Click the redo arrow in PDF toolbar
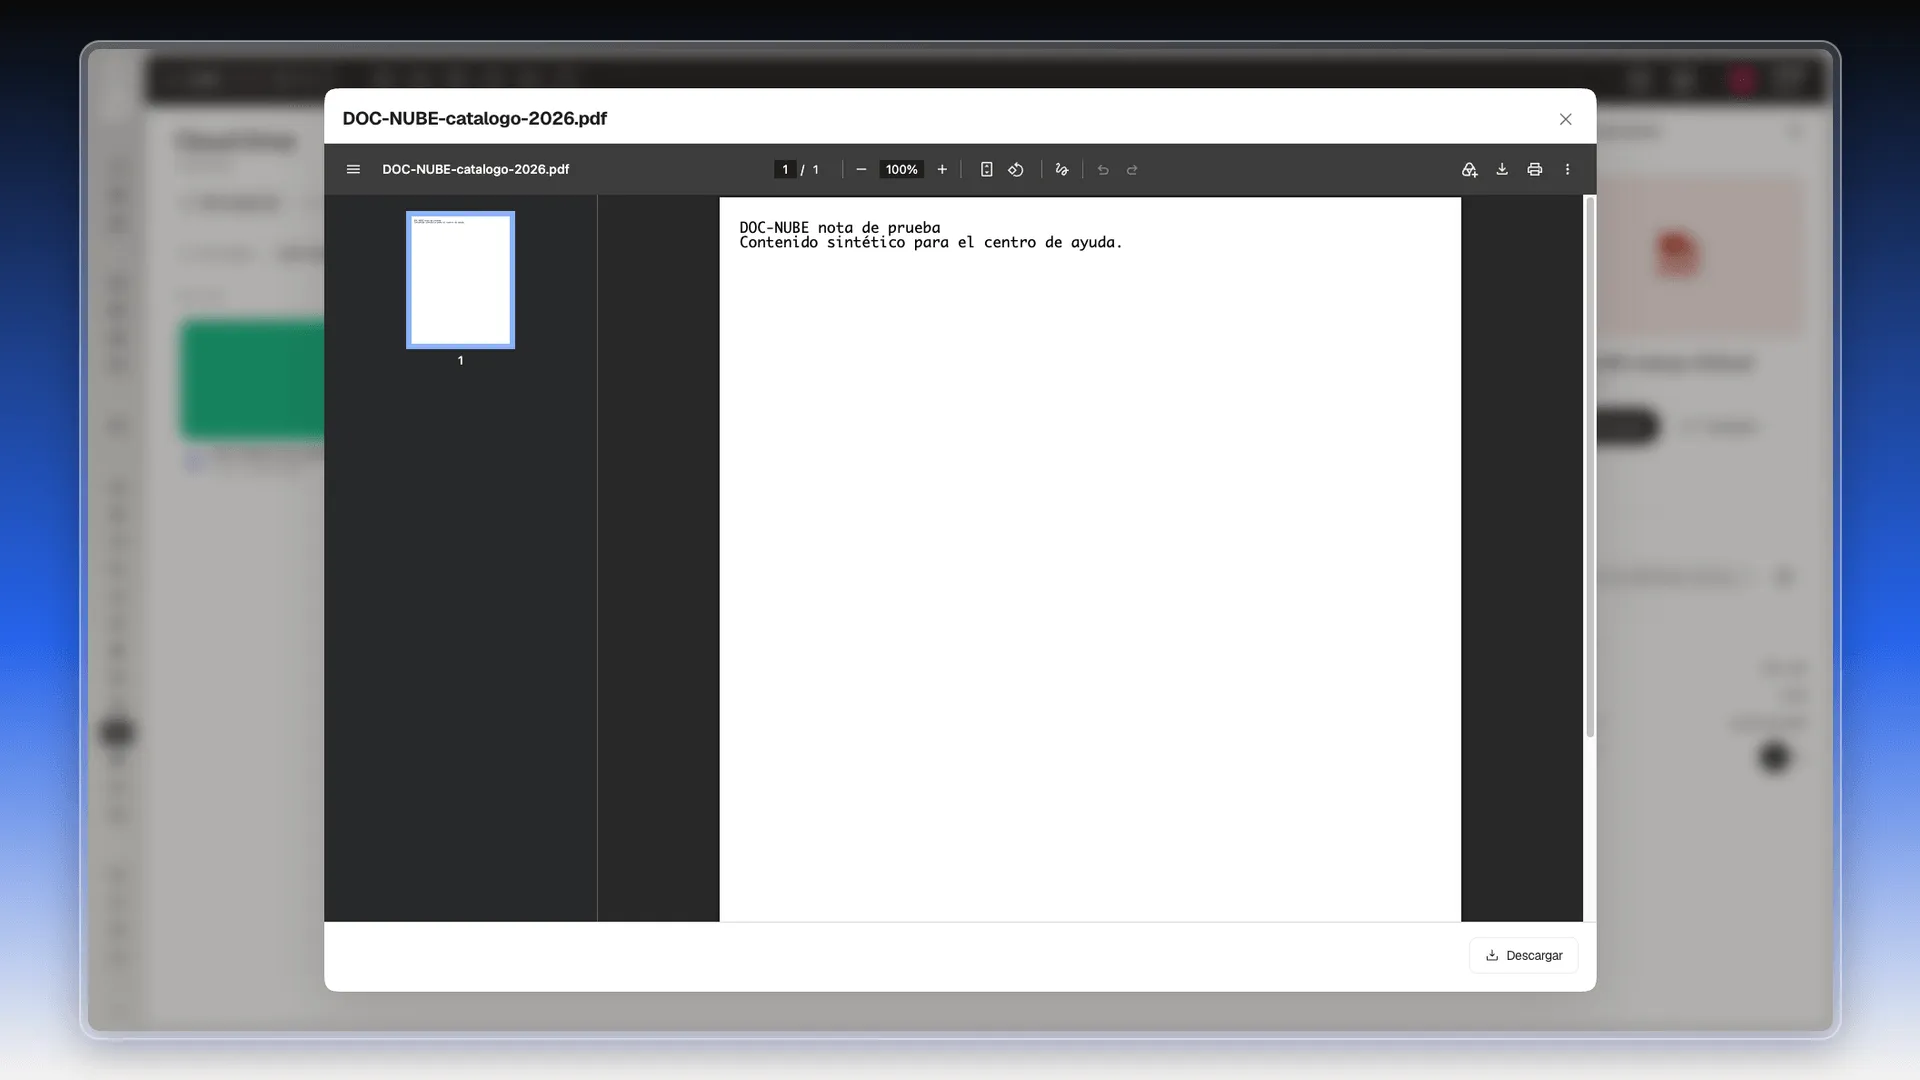The height and width of the screenshot is (1080, 1920). pyautogui.click(x=1132, y=170)
